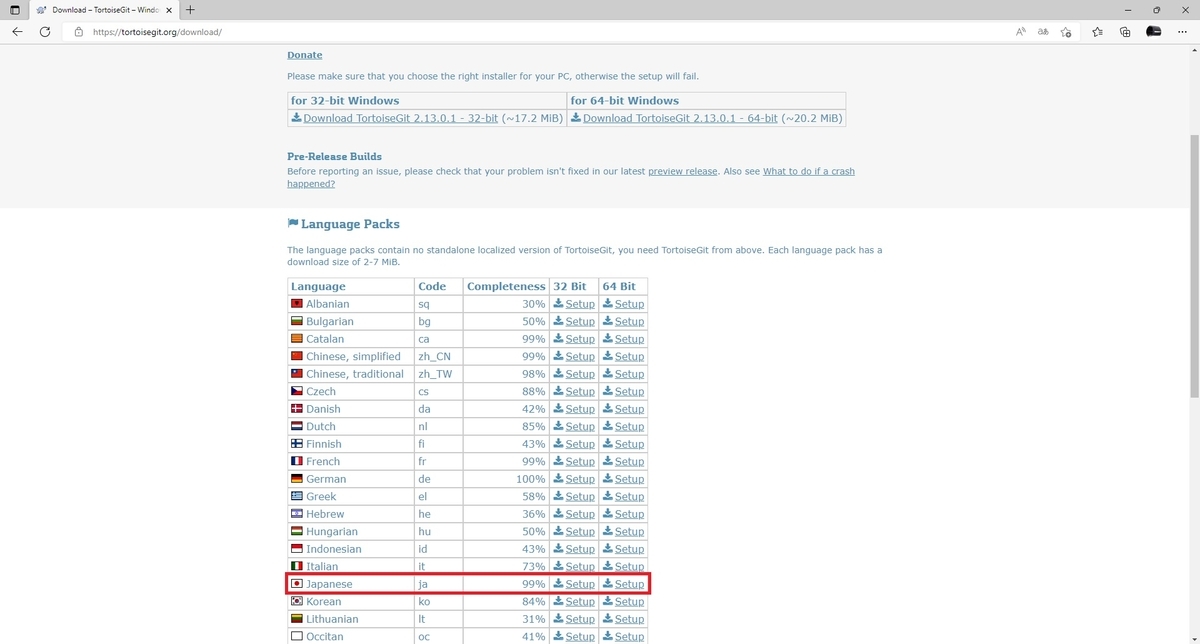Click 64 Bit Setup for Hebrew
The image size is (1200, 644).
tap(623, 514)
